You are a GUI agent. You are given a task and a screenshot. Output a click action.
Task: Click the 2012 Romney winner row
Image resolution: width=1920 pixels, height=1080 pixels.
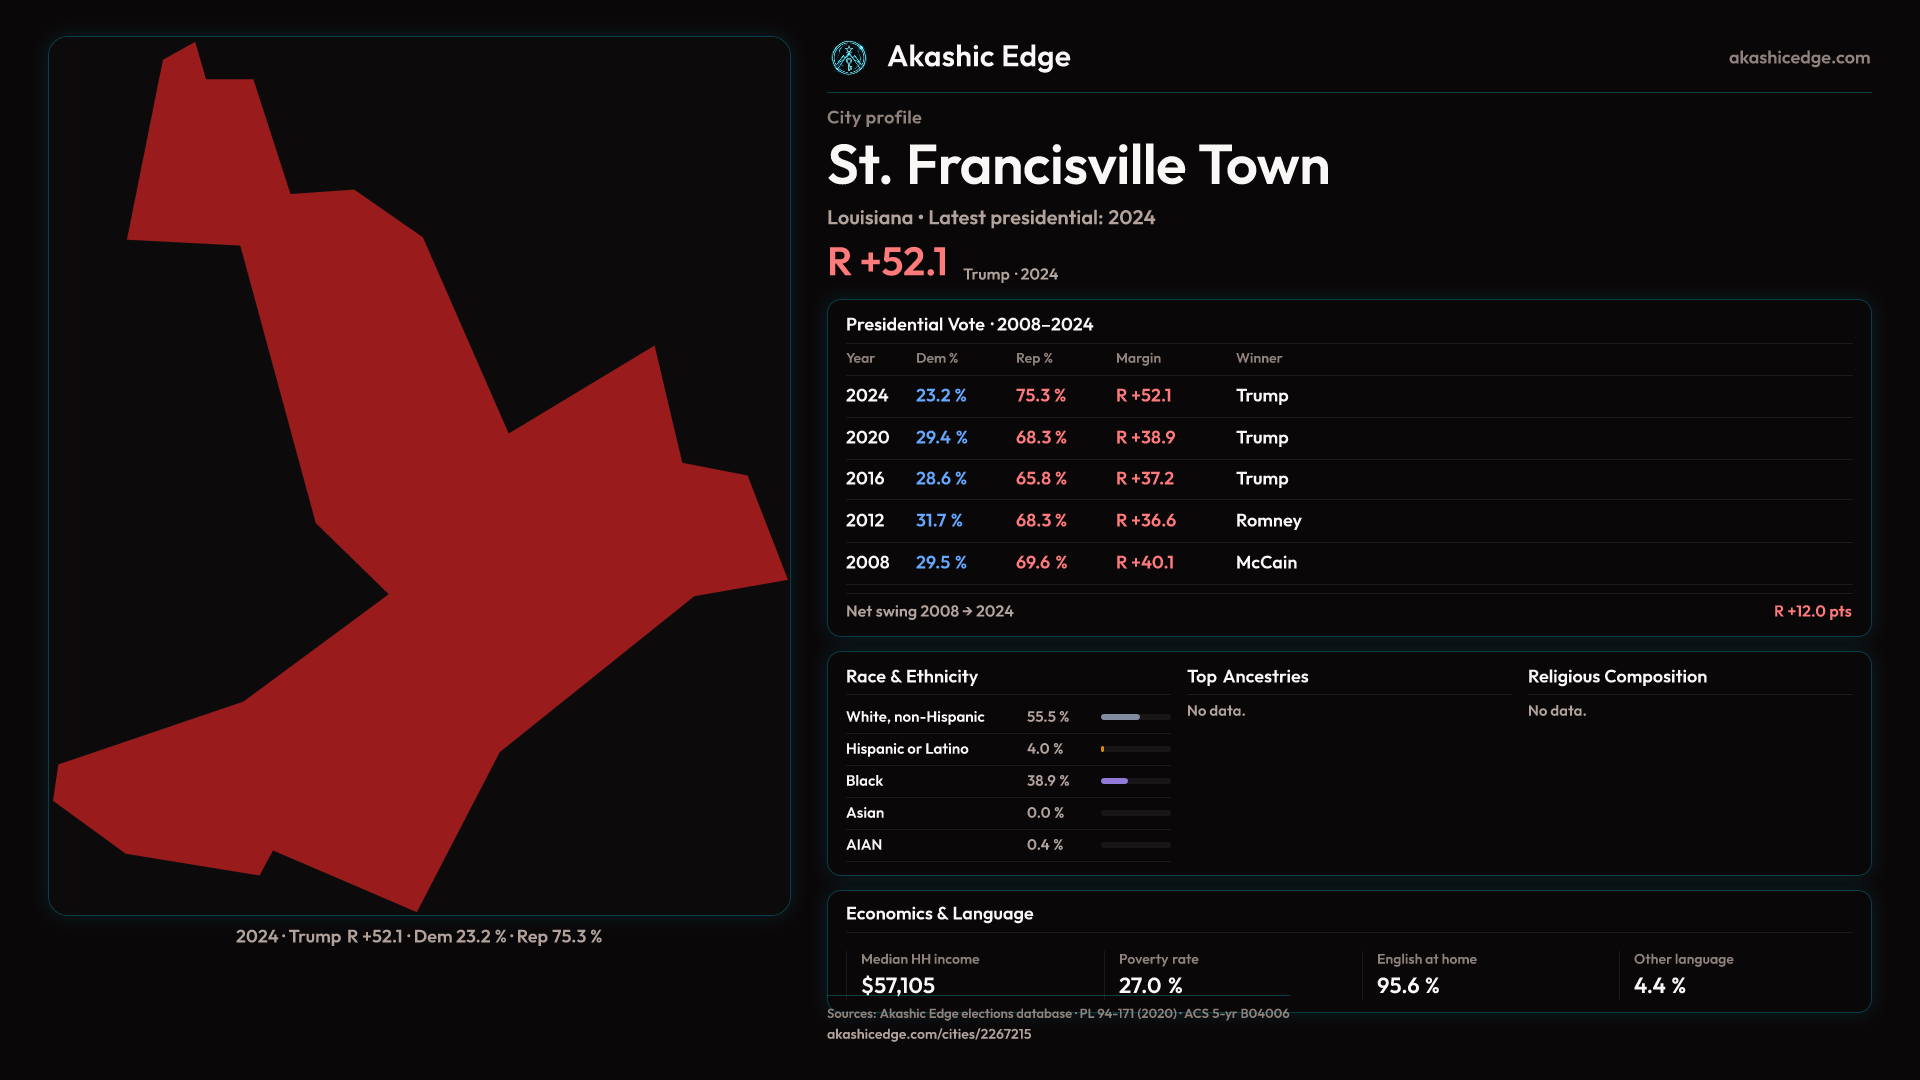(1268, 521)
